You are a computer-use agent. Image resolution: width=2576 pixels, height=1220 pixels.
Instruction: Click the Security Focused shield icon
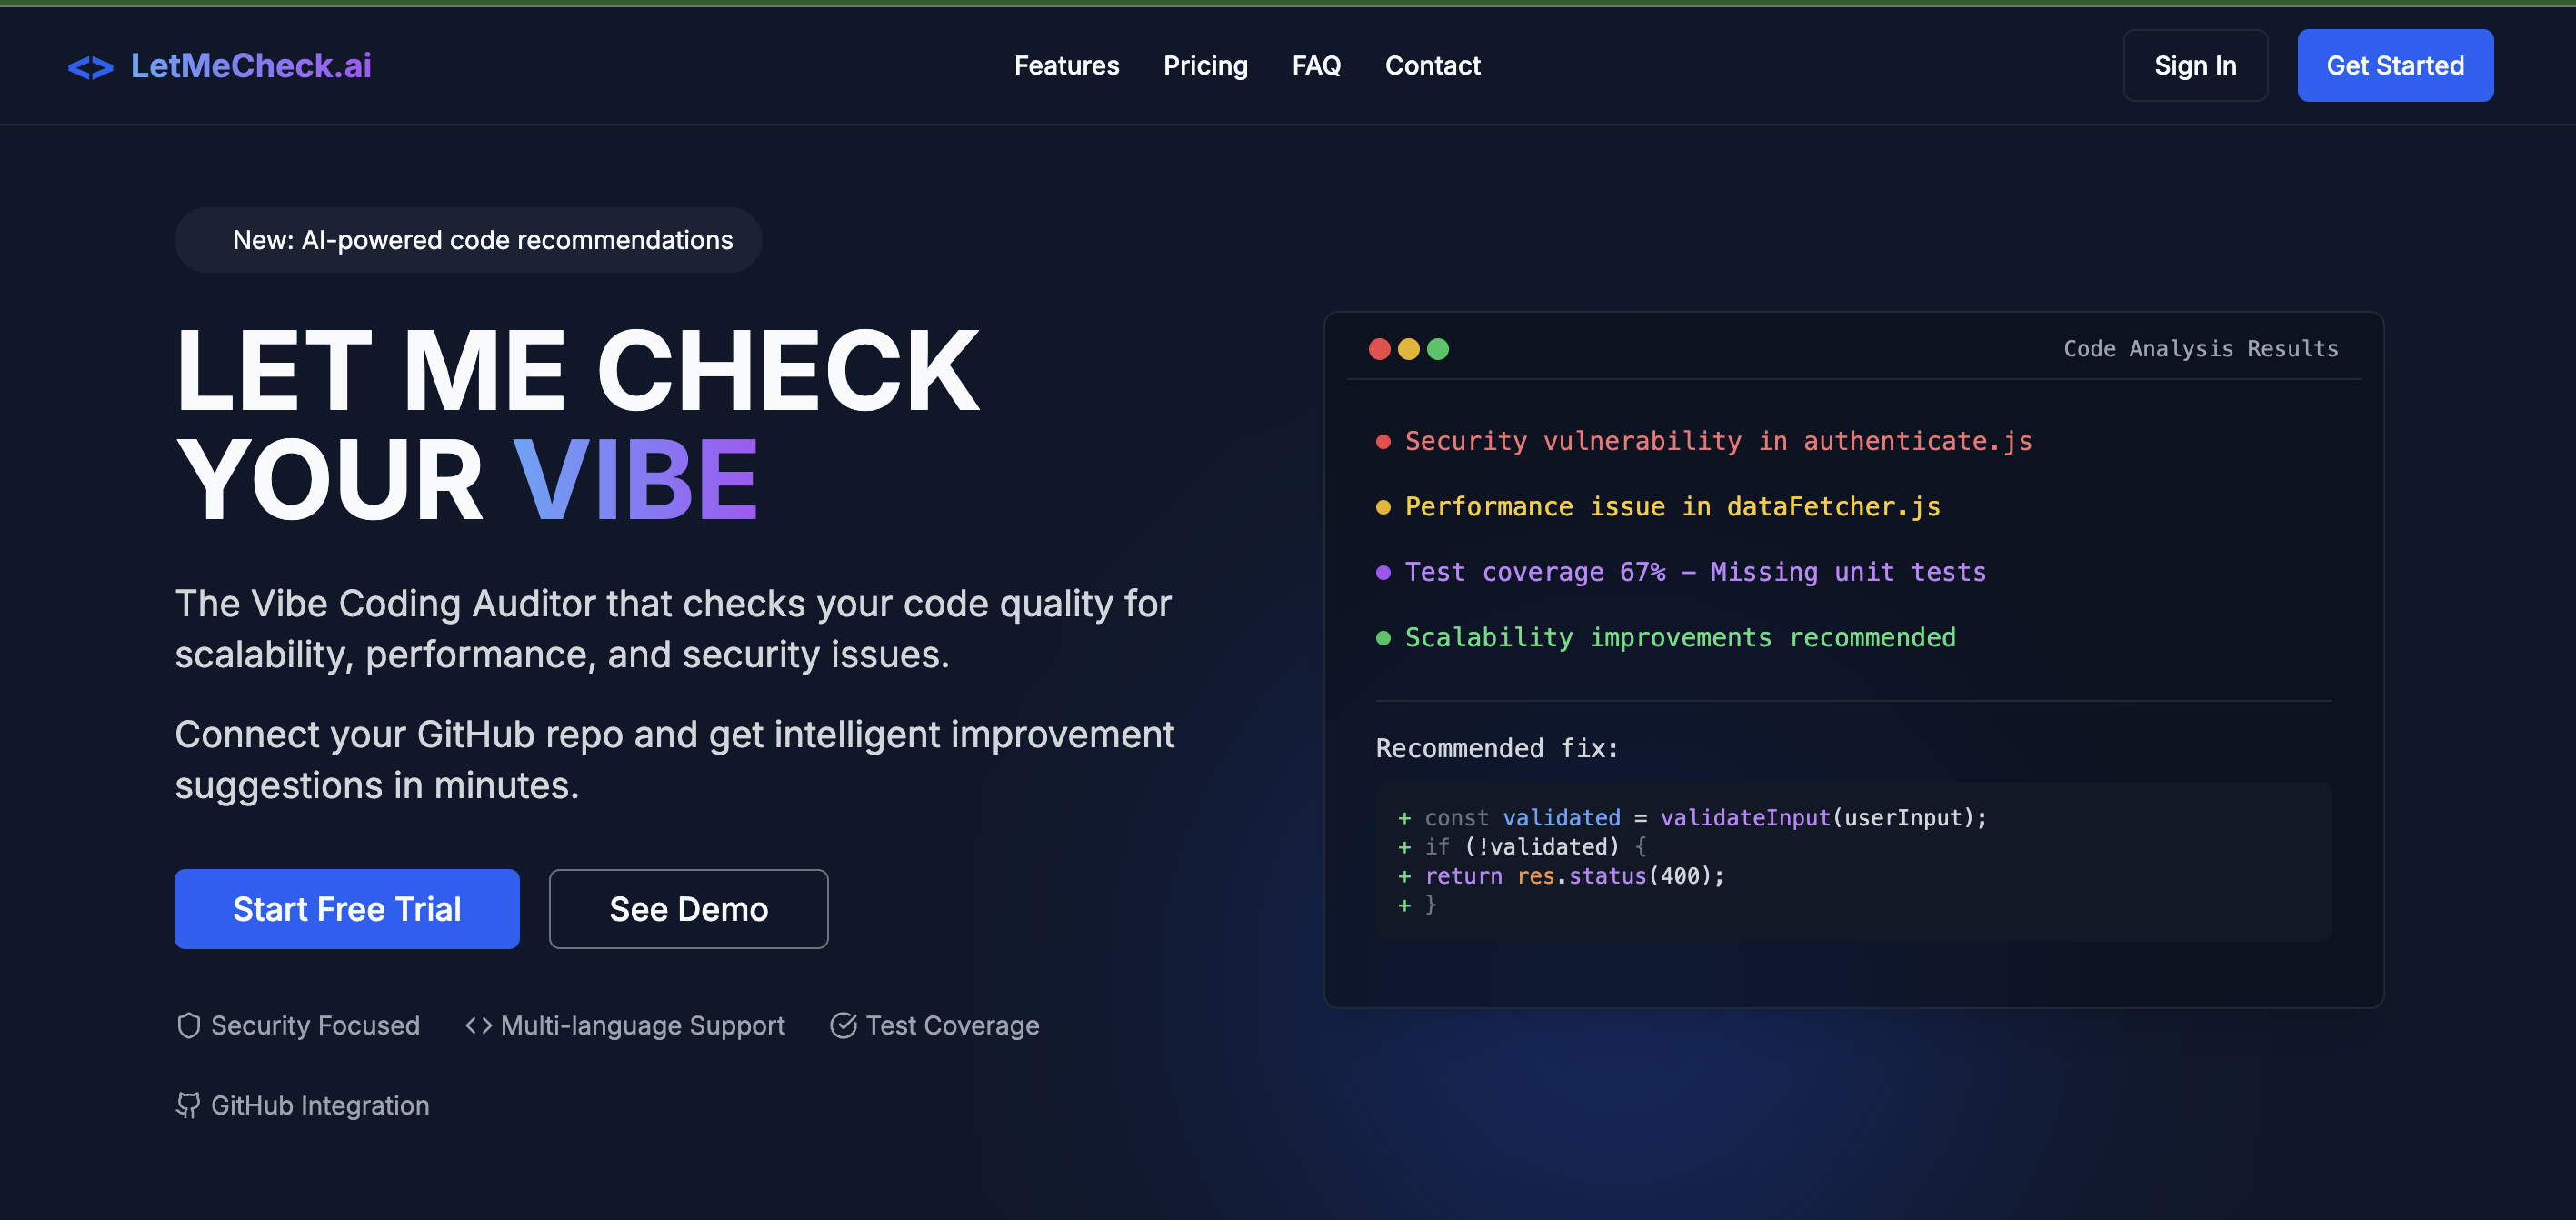pyautogui.click(x=188, y=1026)
